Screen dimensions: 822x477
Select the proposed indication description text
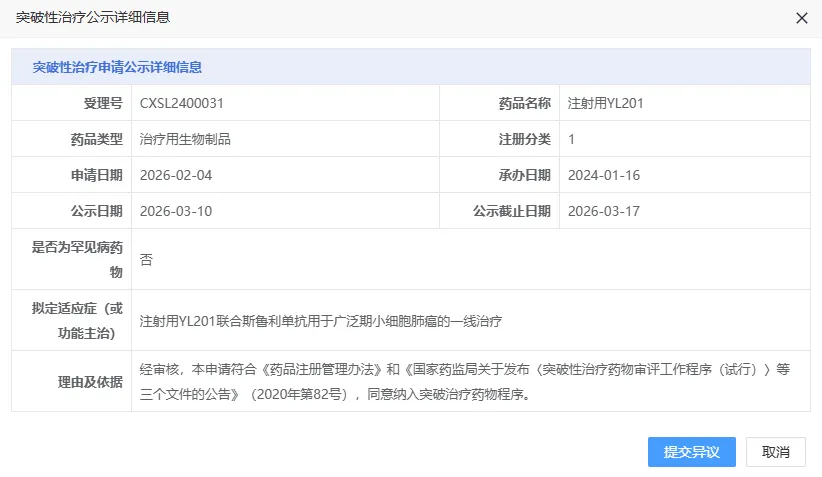click(x=320, y=321)
